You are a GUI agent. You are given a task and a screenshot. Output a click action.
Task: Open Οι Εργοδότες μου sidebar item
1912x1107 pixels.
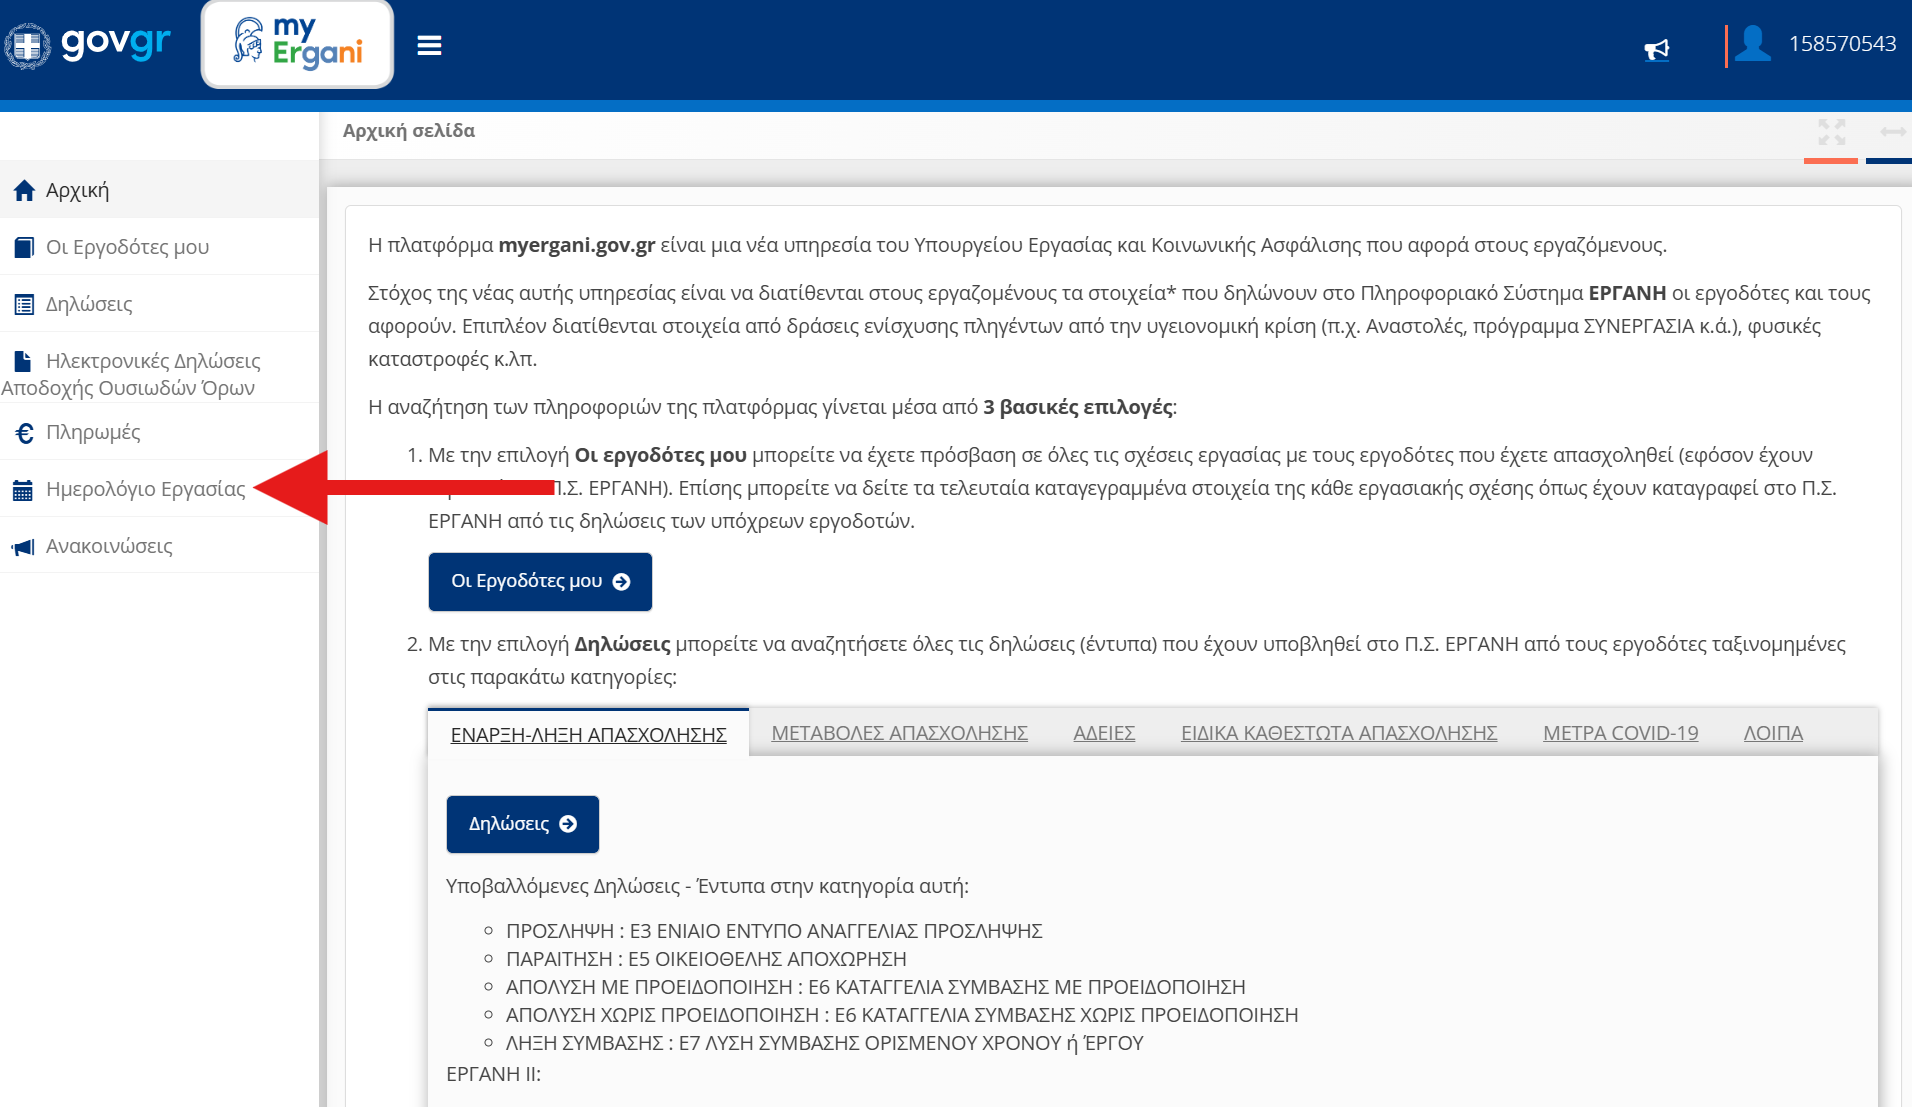point(127,247)
